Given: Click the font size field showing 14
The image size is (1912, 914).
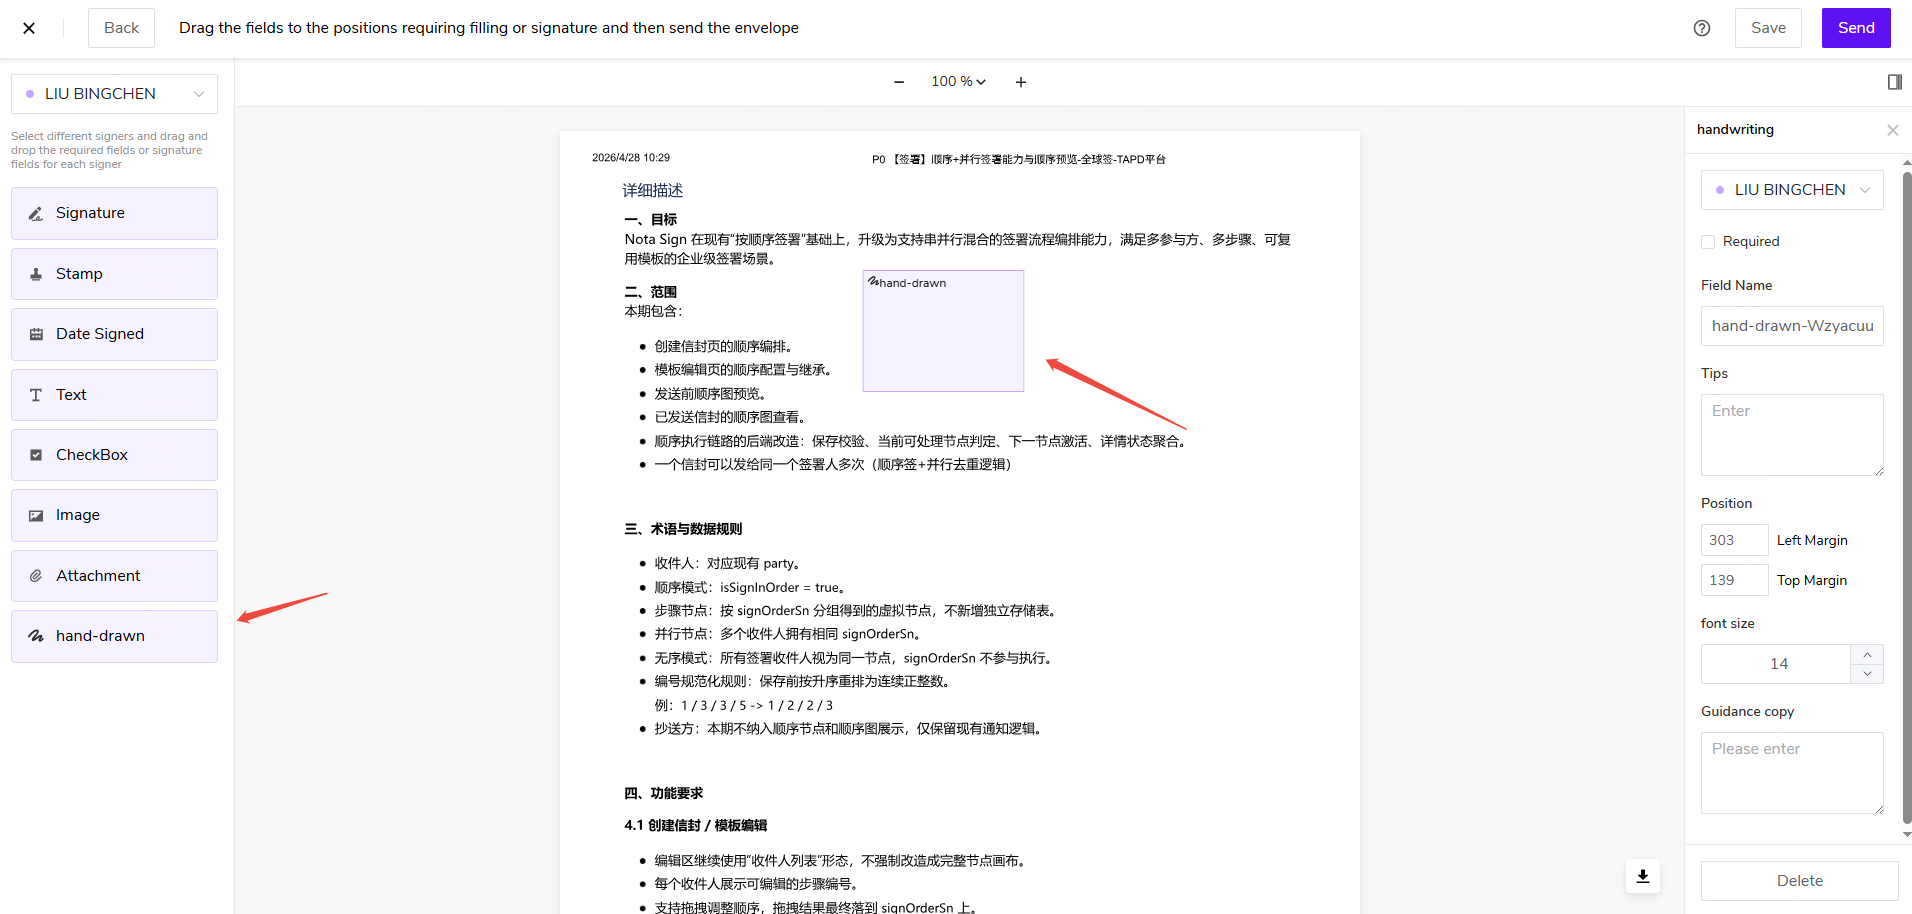Looking at the screenshot, I should pyautogui.click(x=1777, y=664).
